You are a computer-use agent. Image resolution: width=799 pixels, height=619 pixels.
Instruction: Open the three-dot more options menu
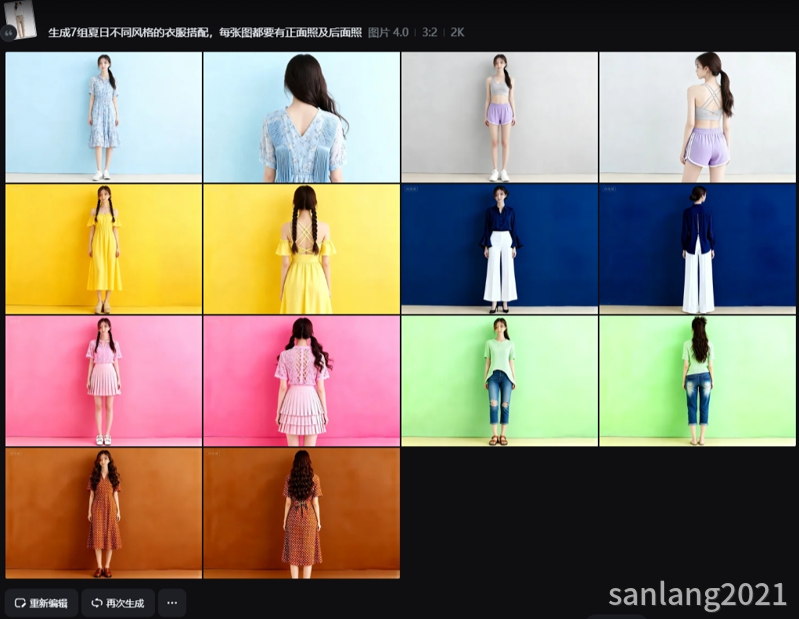click(x=172, y=603)
